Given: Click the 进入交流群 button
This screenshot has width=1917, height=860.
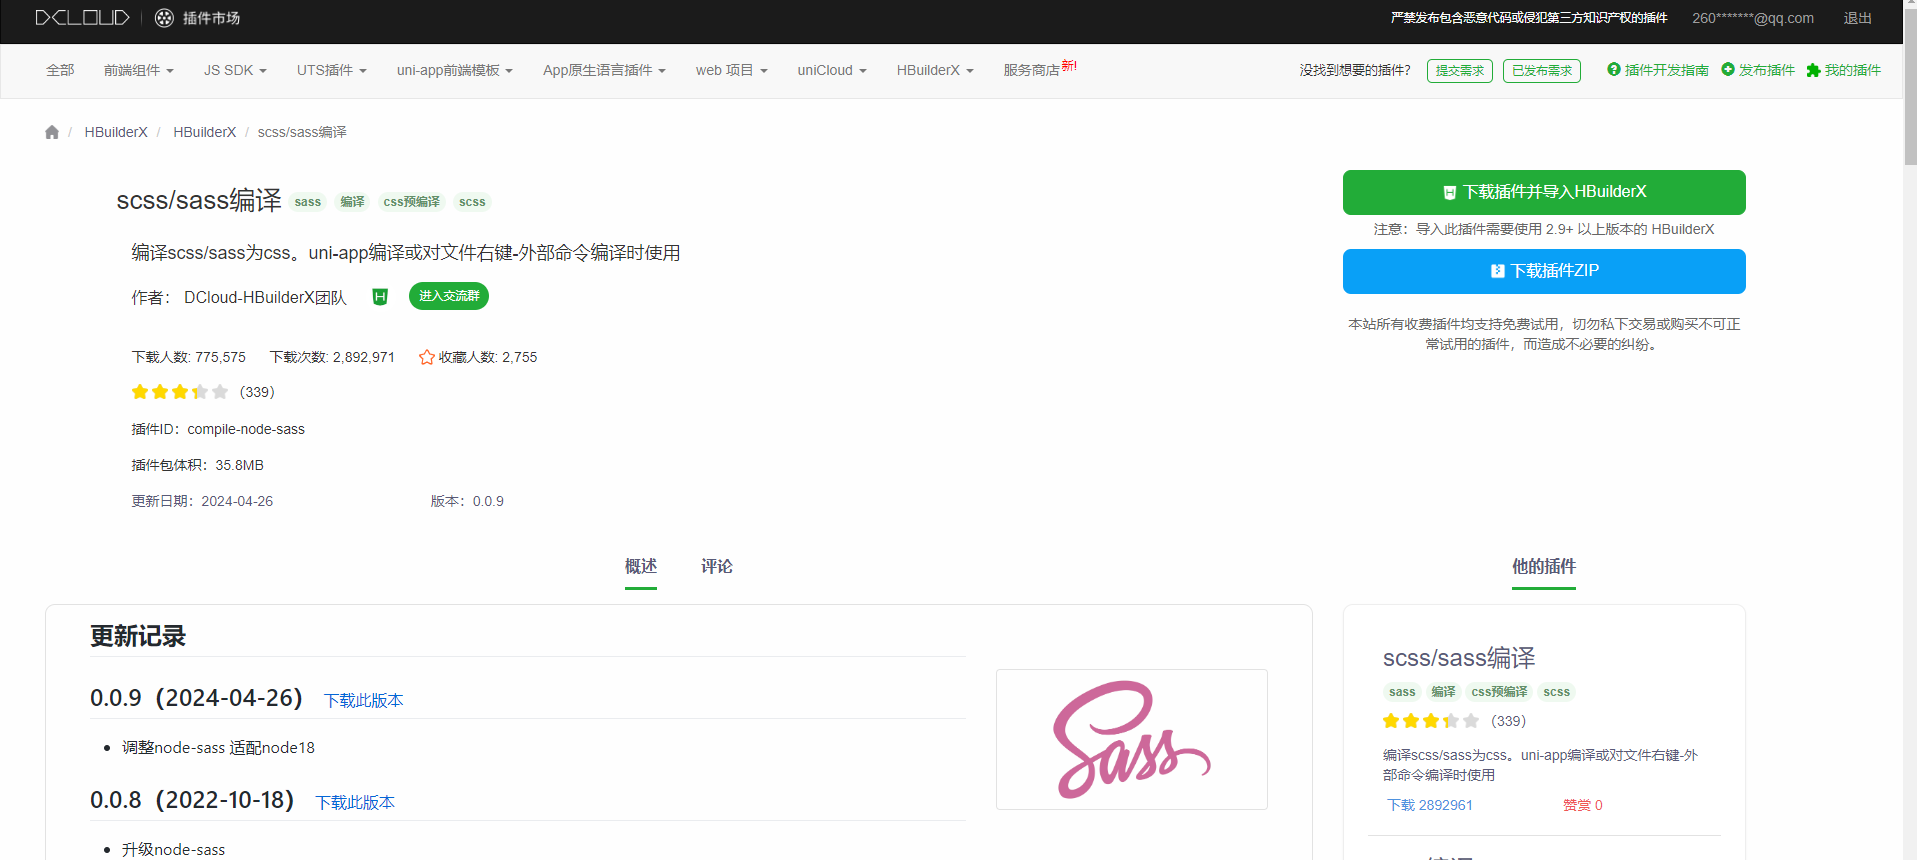Looking at the screenshot, I should [x=449, y=296].
